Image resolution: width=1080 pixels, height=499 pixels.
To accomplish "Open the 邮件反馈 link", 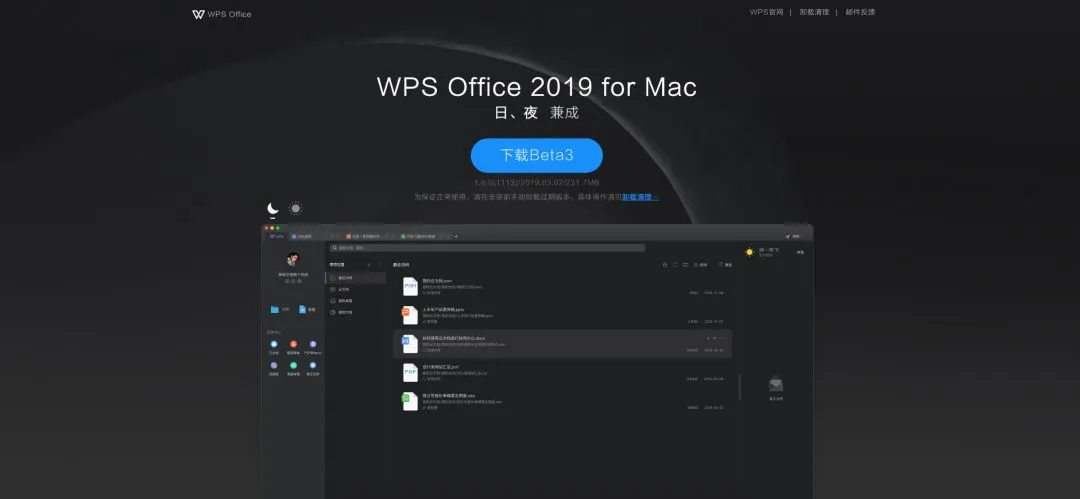I will (860, 12).
